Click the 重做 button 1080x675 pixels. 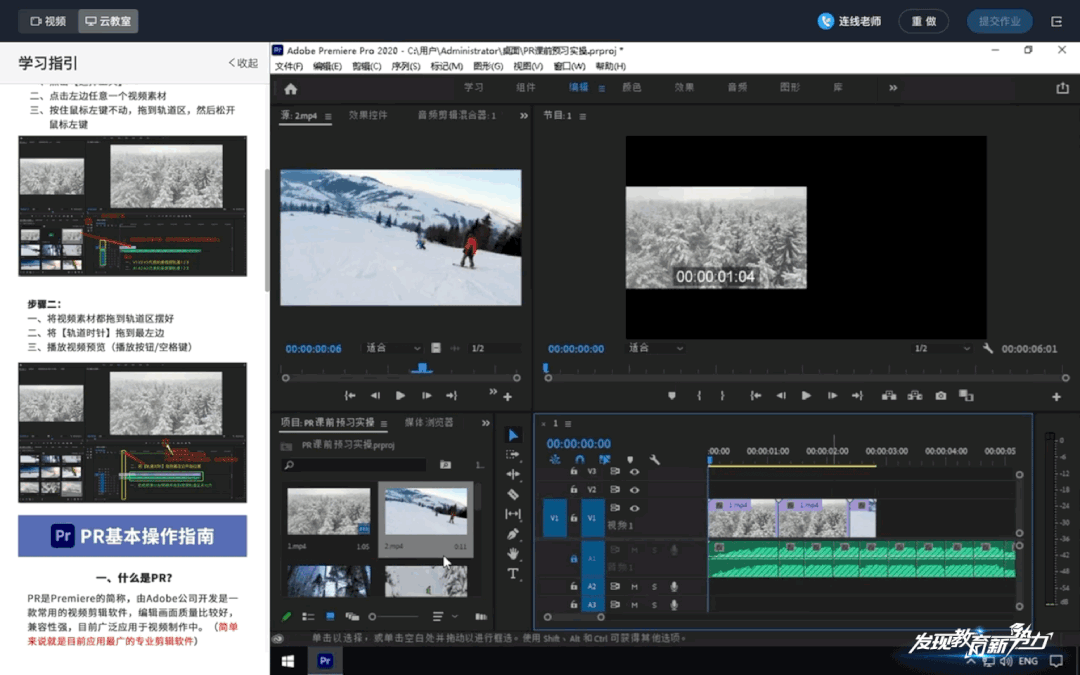[923, 21]
